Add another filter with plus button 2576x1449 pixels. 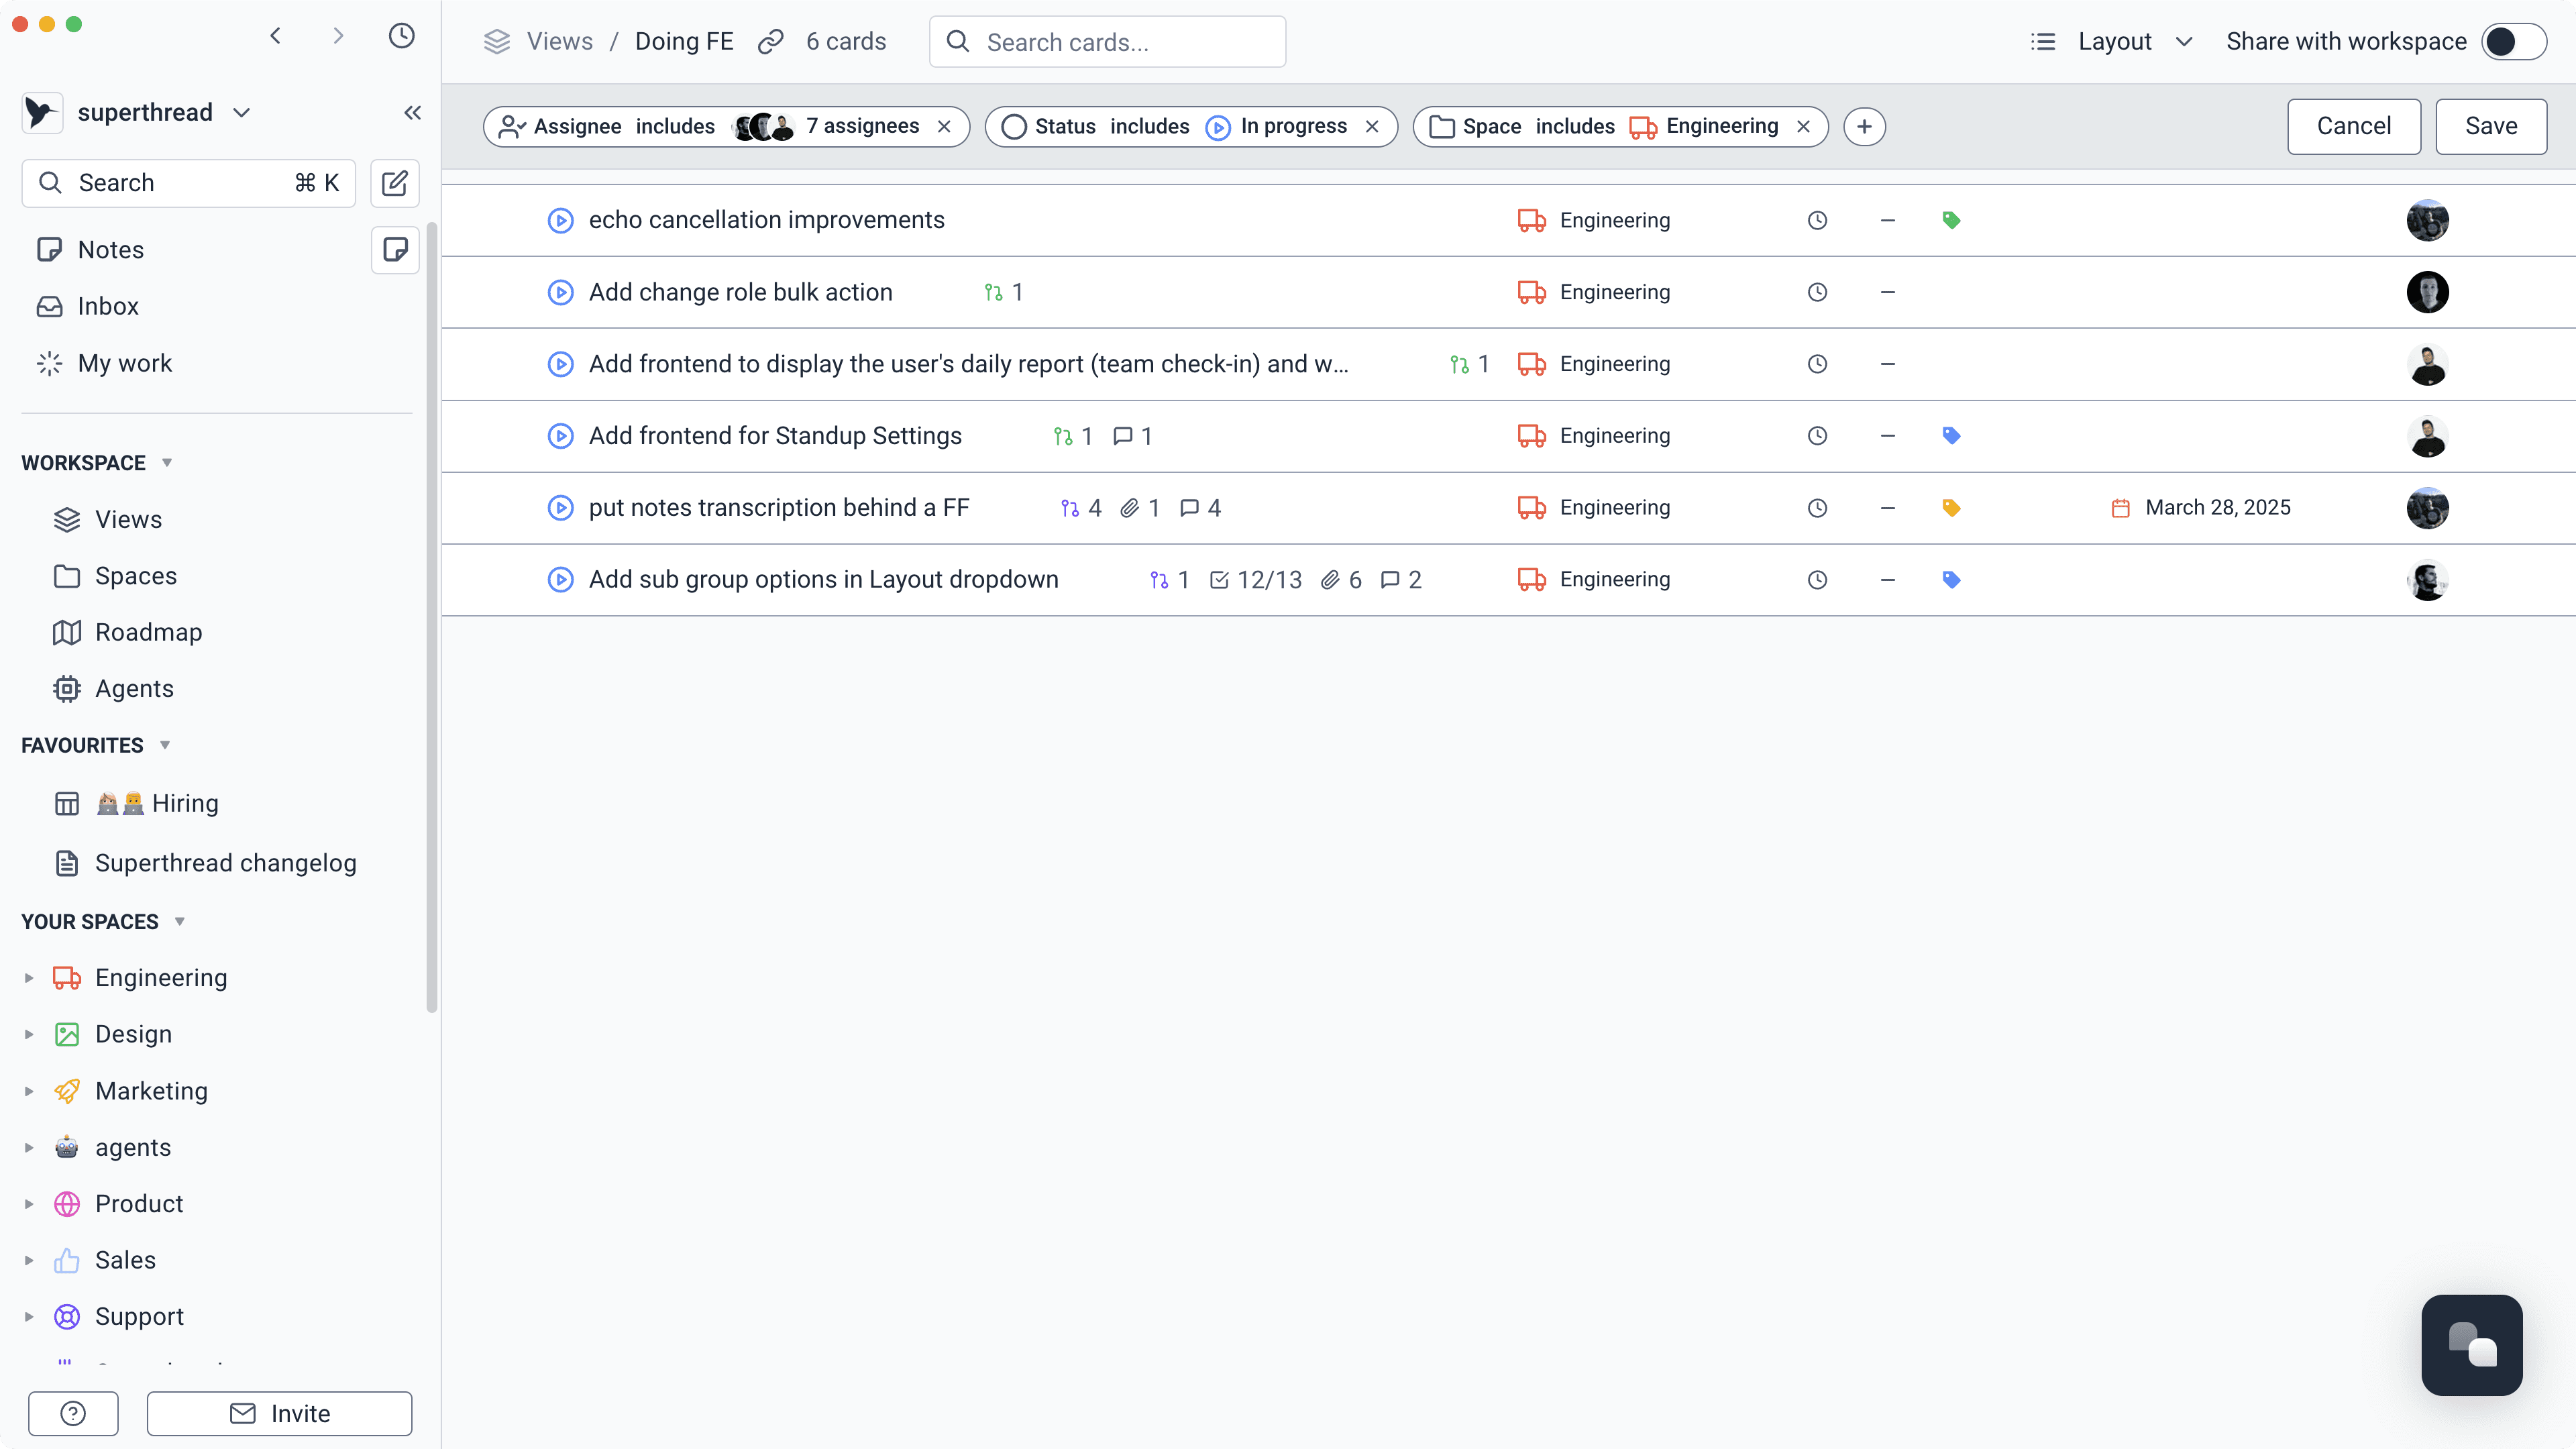[1864, 127]
